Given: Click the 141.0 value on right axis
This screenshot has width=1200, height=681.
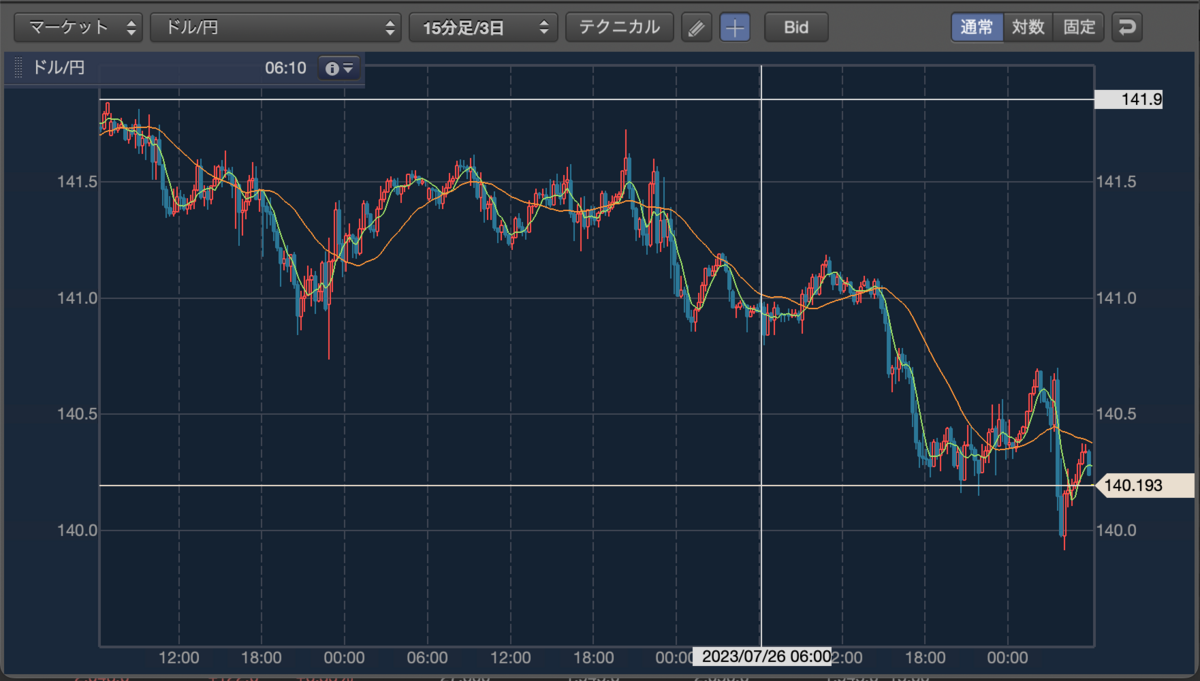Looking at the screenshot, I should click(x=1118, y=298).
